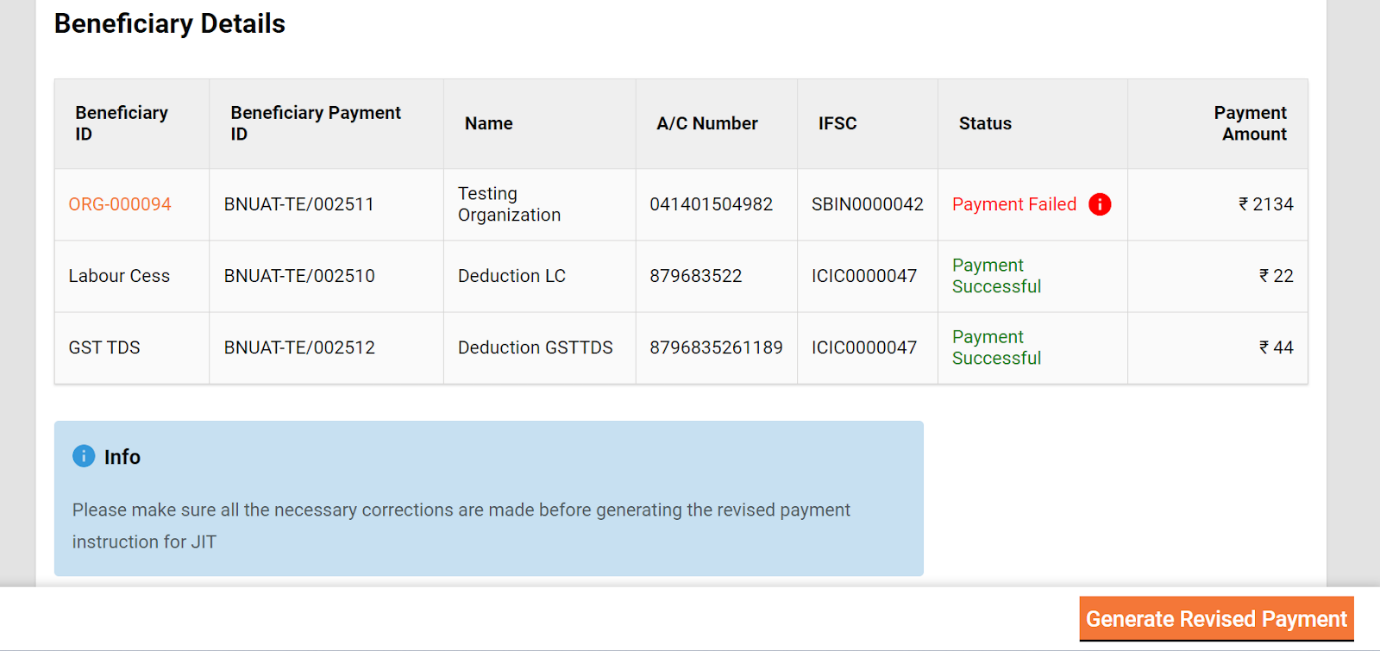Click the red error icon beside Payment Failed
Image resolution: width=1380 pixels, height=651 pixels.
tap(1099, 204)
